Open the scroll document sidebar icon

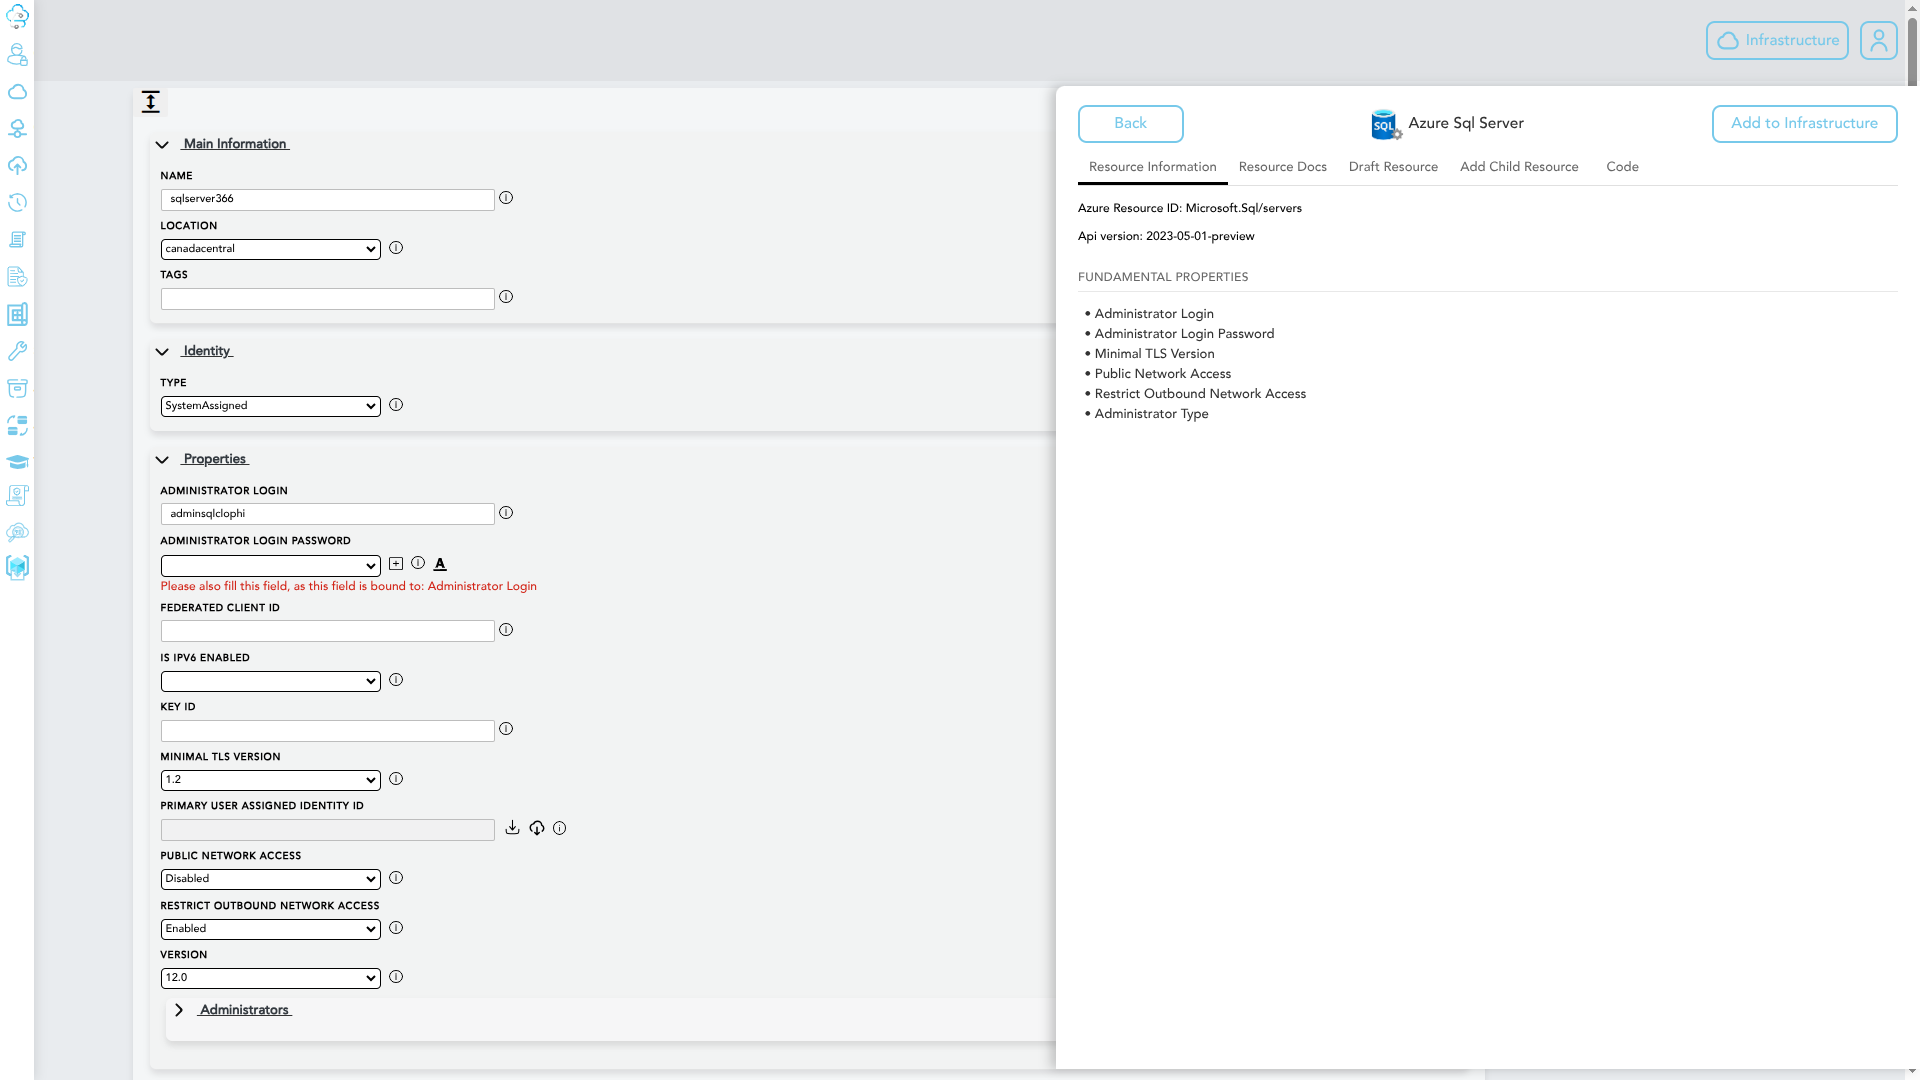pos(17,240)
